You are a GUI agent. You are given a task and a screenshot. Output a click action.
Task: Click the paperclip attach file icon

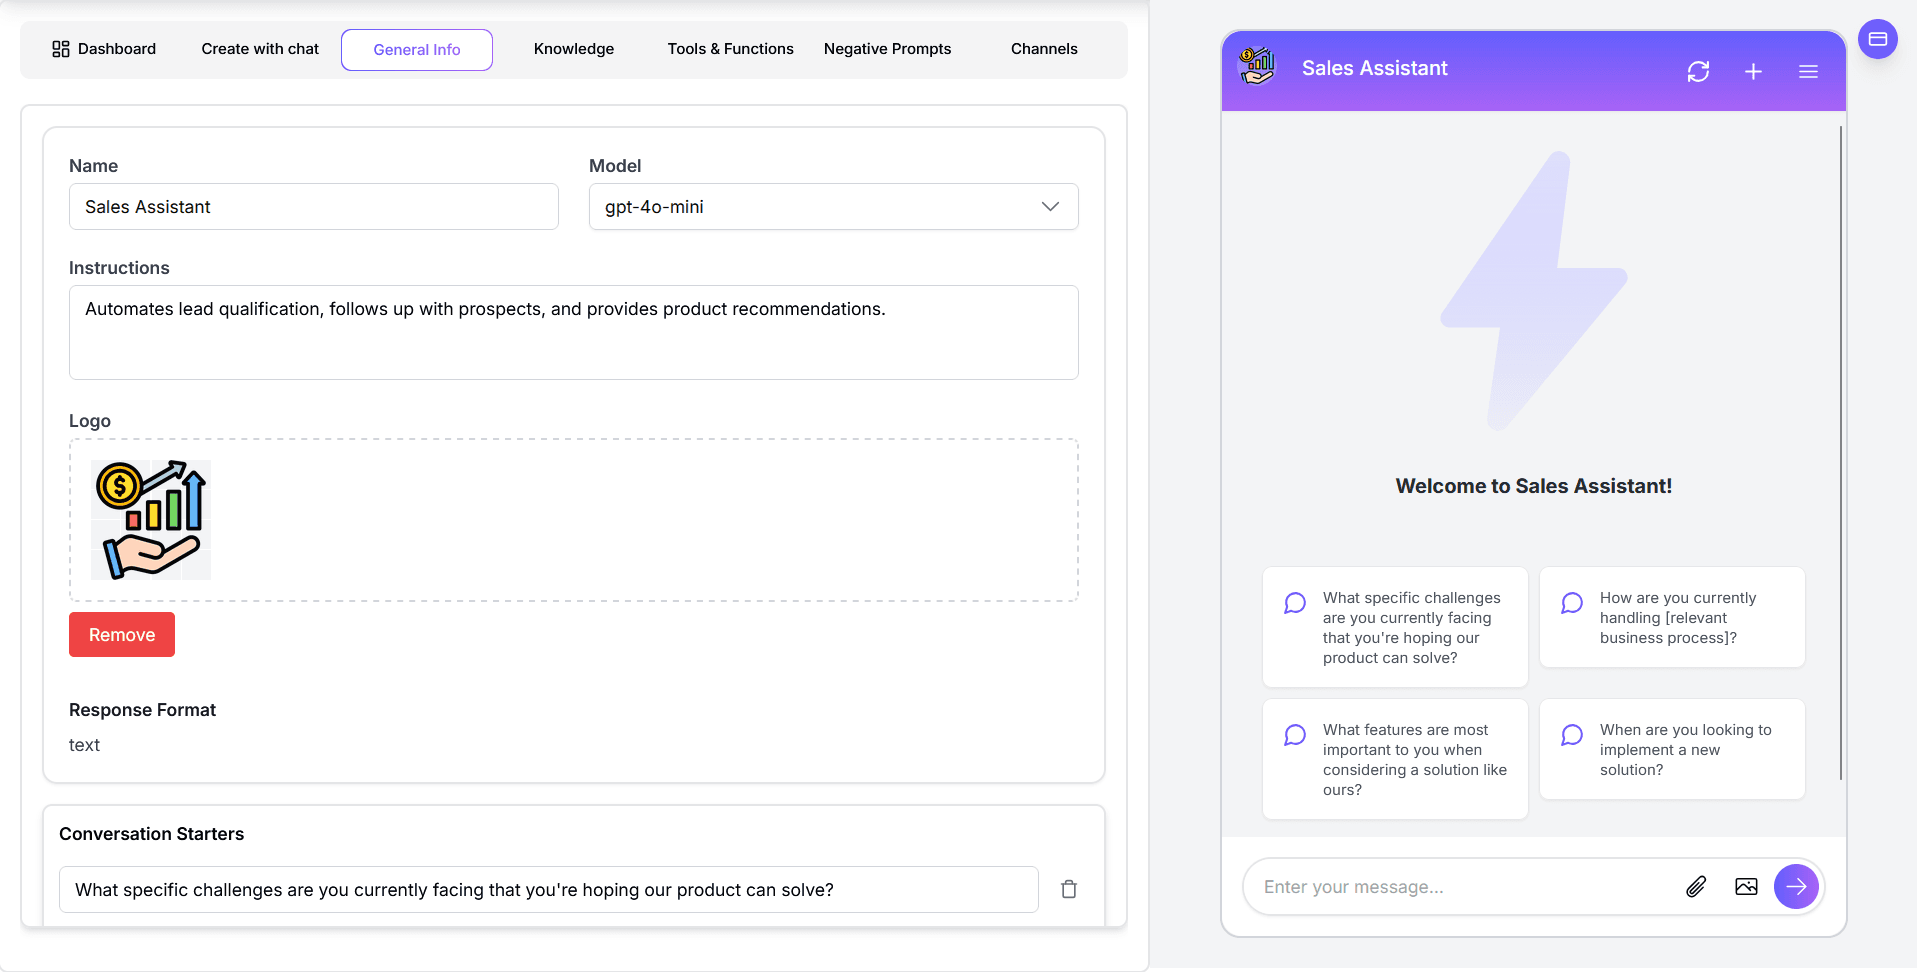1696,886
